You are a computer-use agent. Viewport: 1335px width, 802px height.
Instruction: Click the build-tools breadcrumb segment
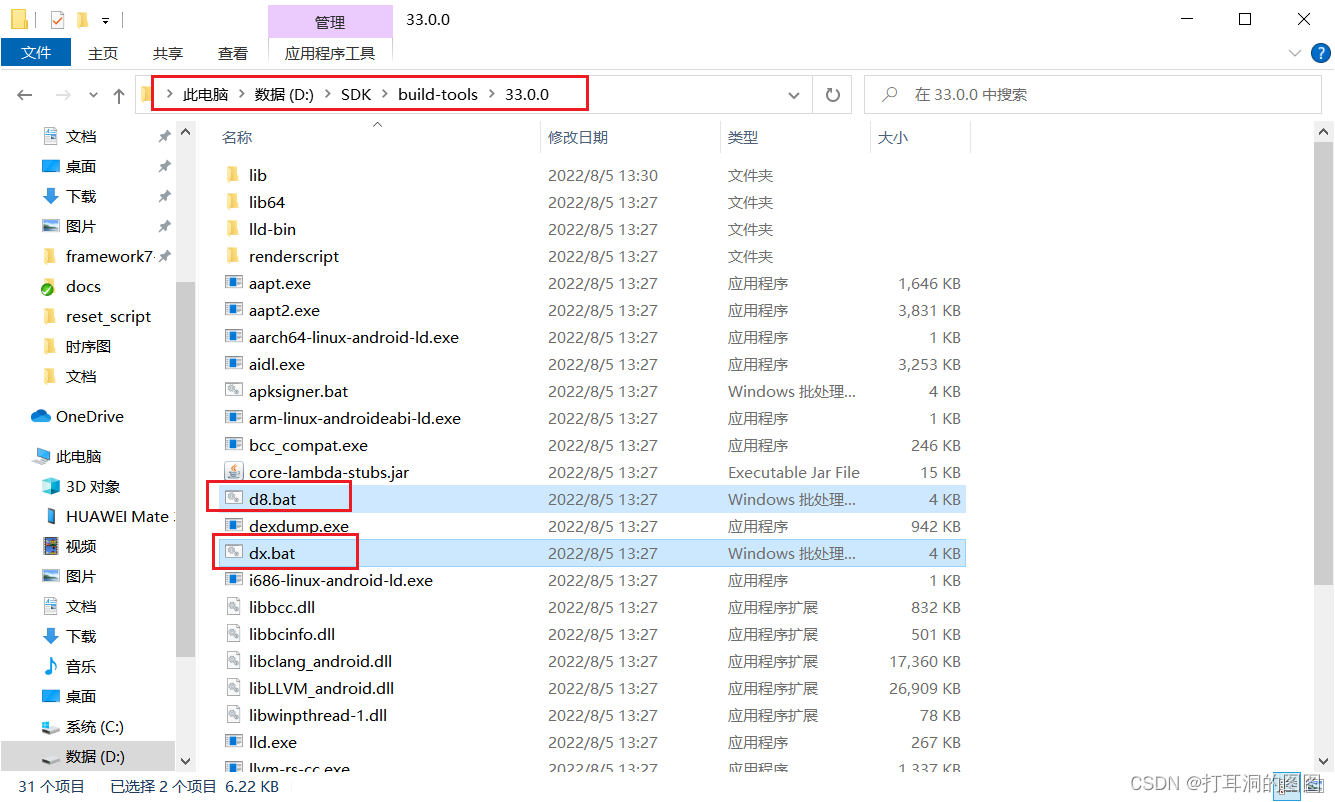(x=438, y=95)
